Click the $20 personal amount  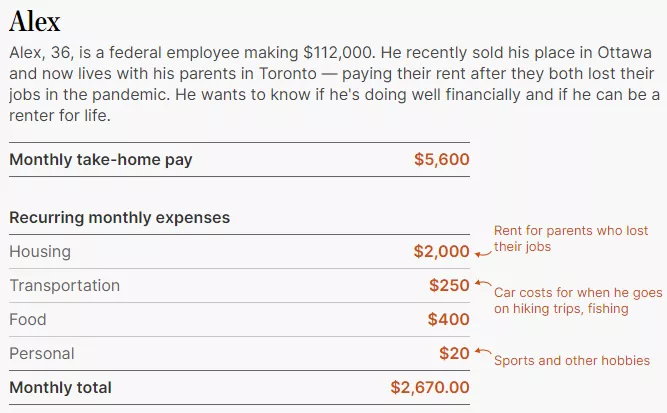(454, 353)
